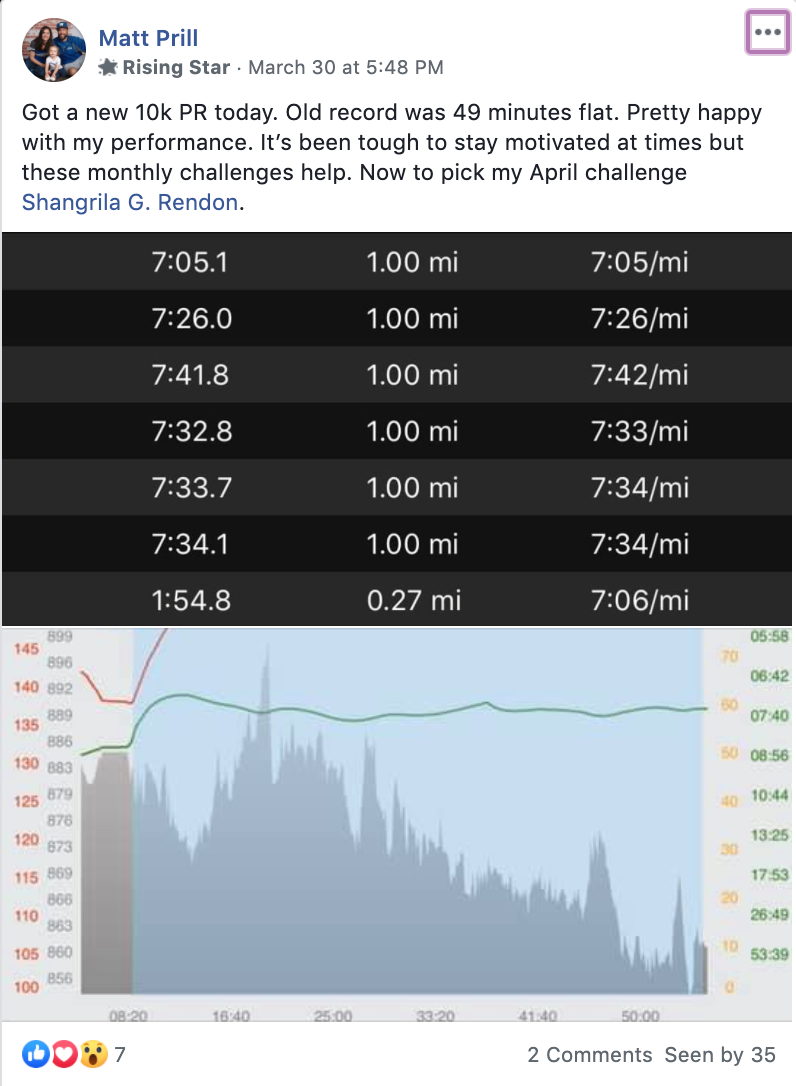Click the 0.27 mi final split row
796x1086 pixels.
point(397,600)
